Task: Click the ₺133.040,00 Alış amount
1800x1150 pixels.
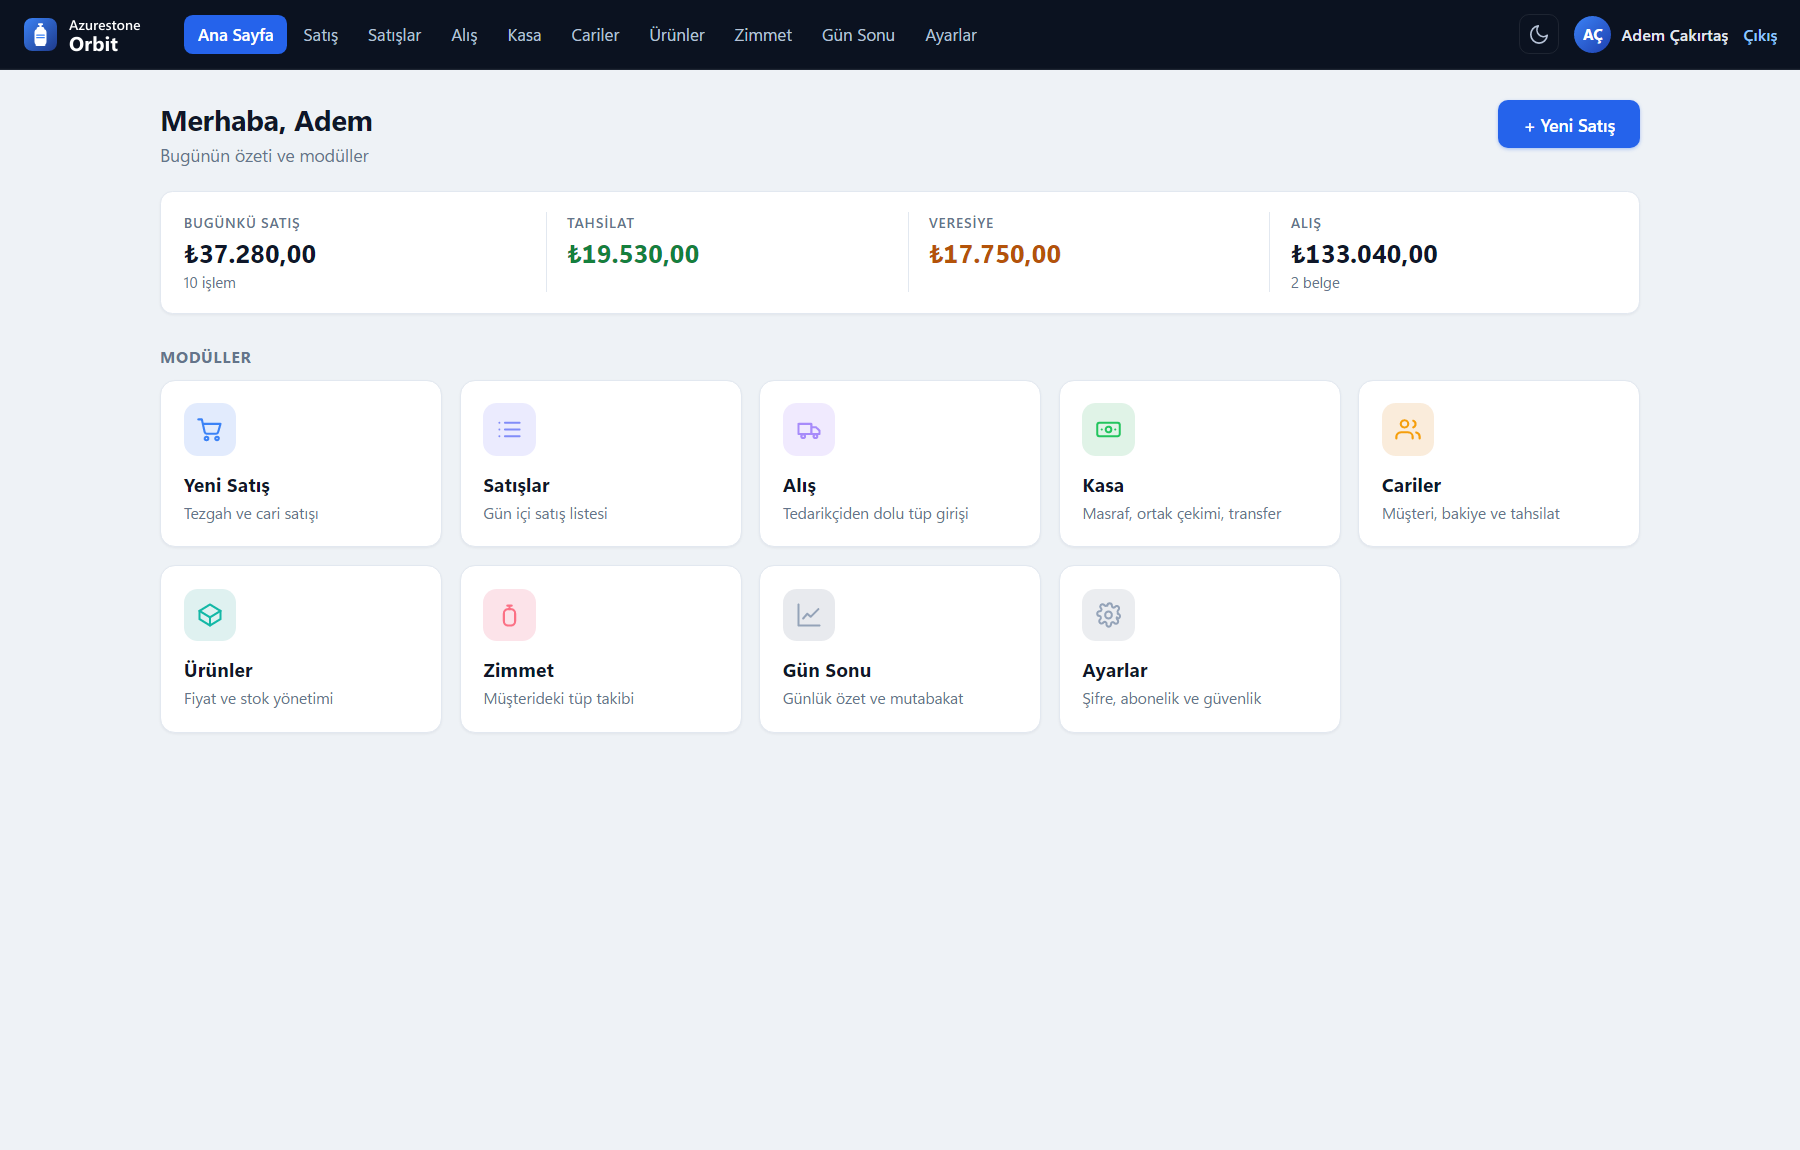Action: pos(1364,254)
